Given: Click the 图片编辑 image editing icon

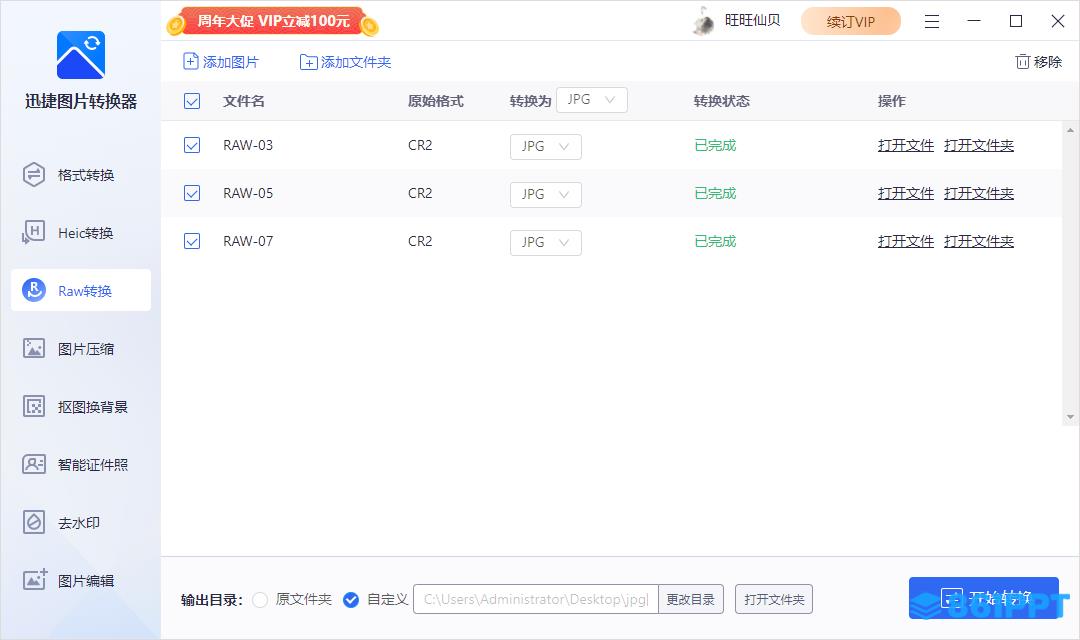Looking at the screenshot, I should tap(34, 581).
